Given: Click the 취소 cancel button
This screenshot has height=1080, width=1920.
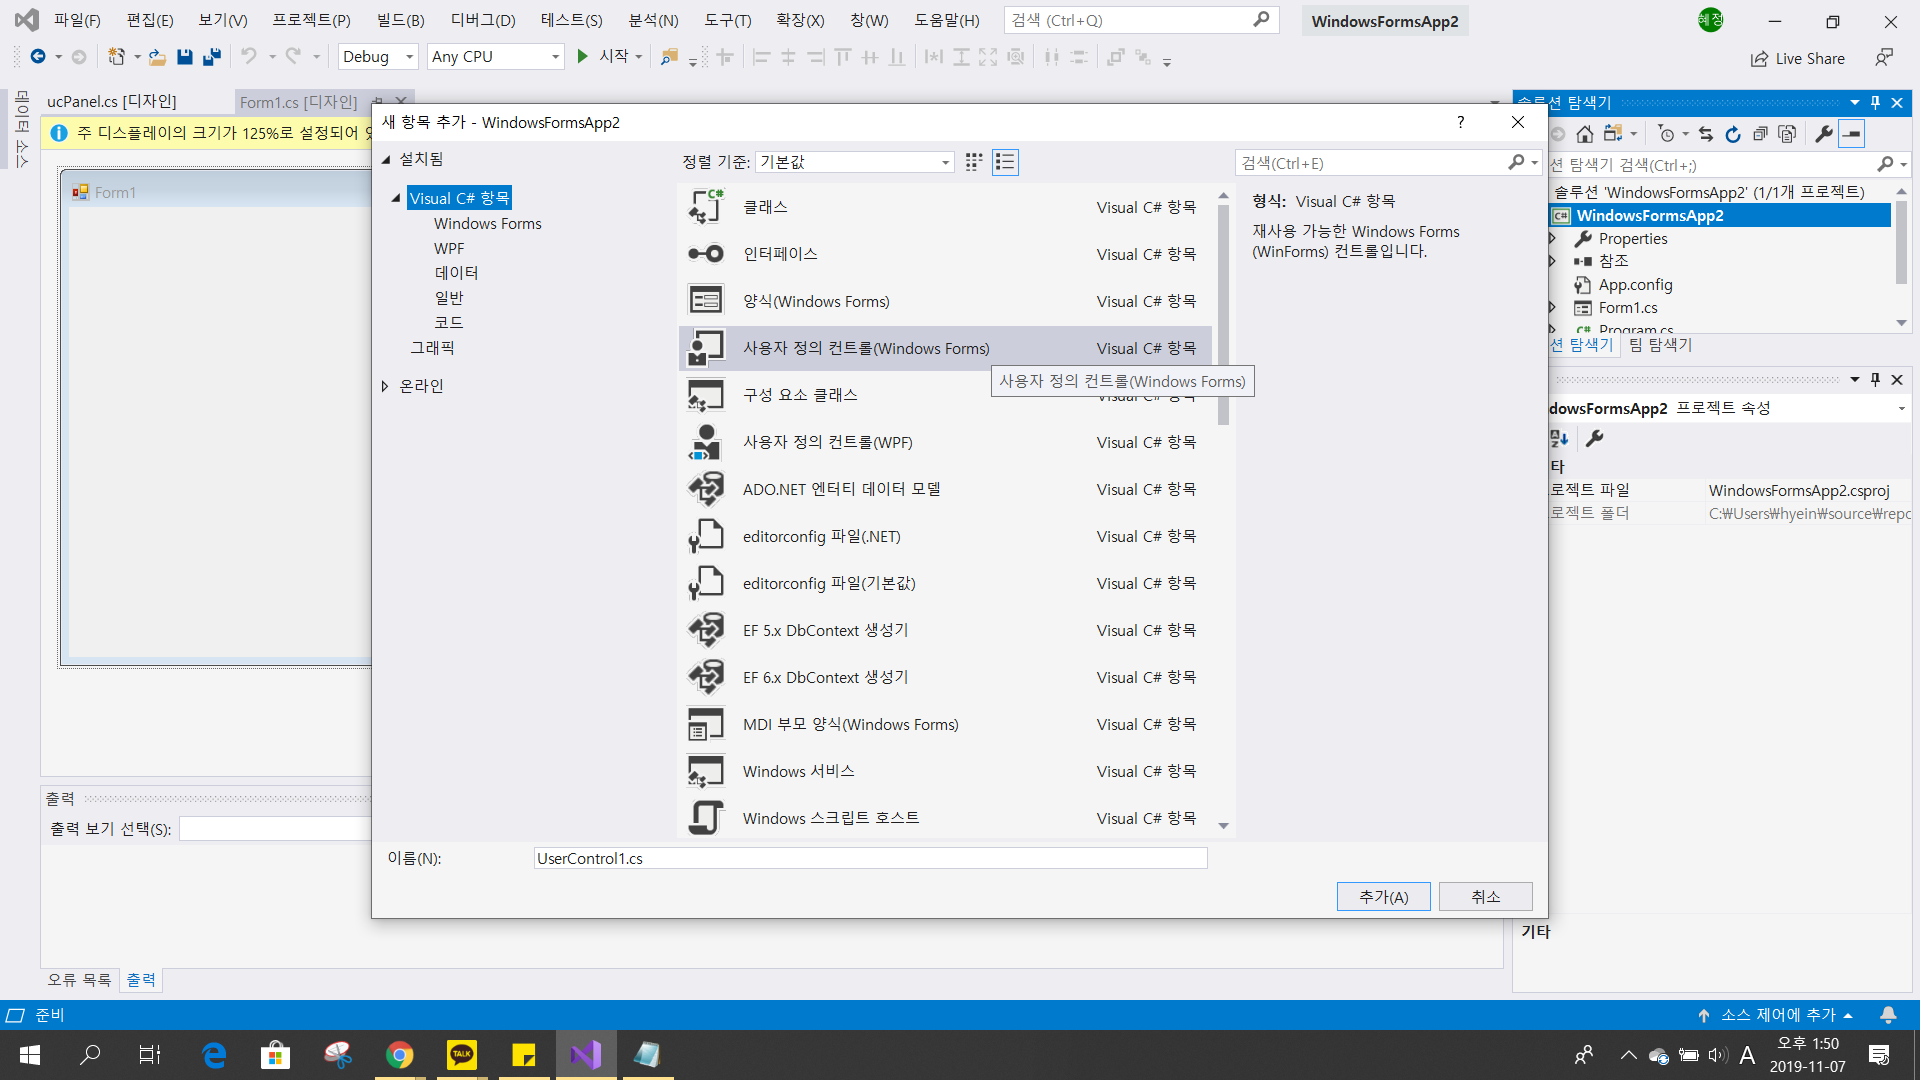Looking at the screenshot, I should click(1485, 896).
